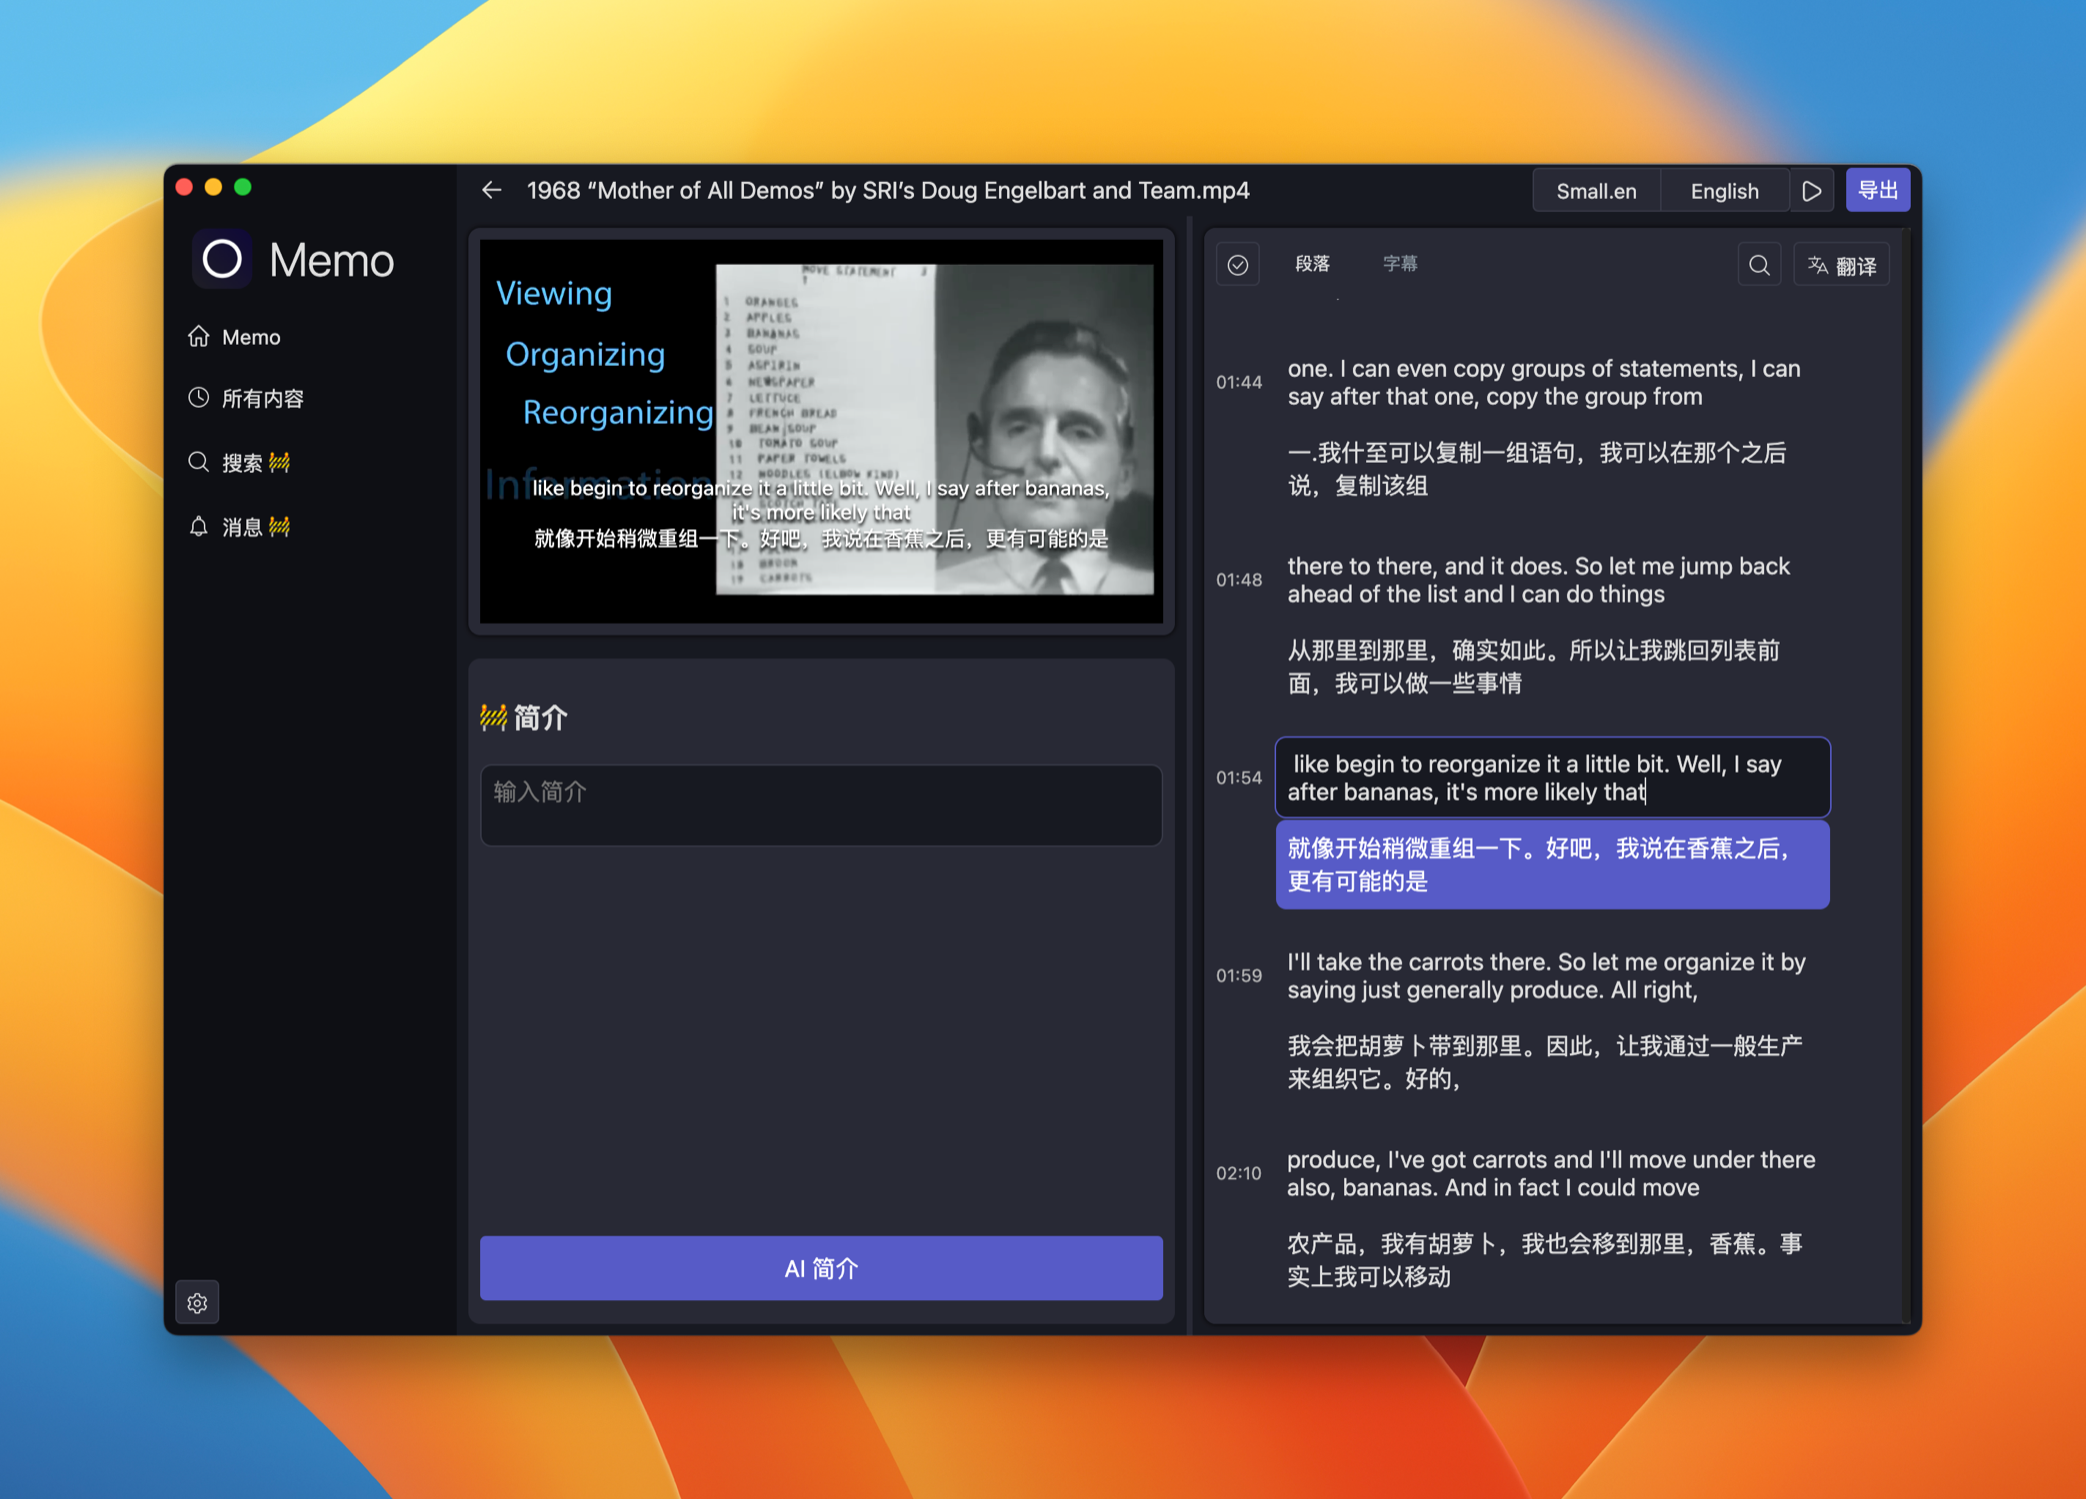Click the AI 简介 button

click(x=821, y=1268)
